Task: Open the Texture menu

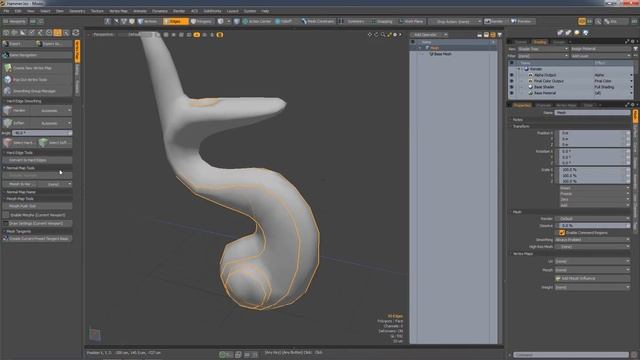Action: click(x=97, y=11)
